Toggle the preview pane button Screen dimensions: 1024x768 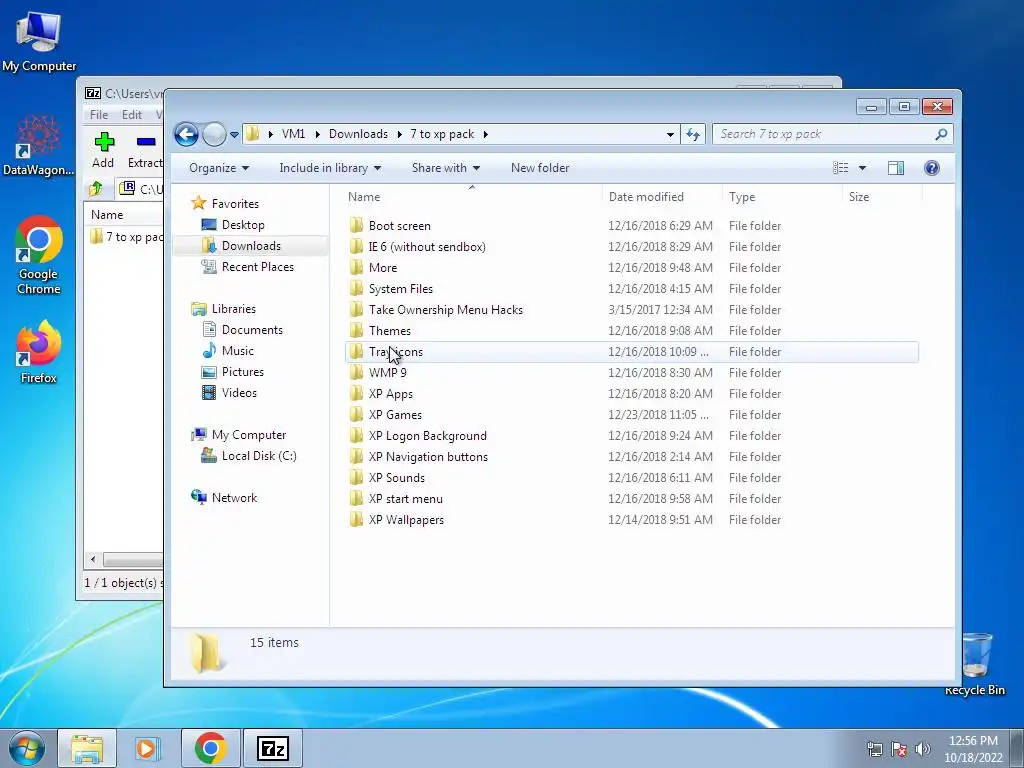tap(896, 168)
